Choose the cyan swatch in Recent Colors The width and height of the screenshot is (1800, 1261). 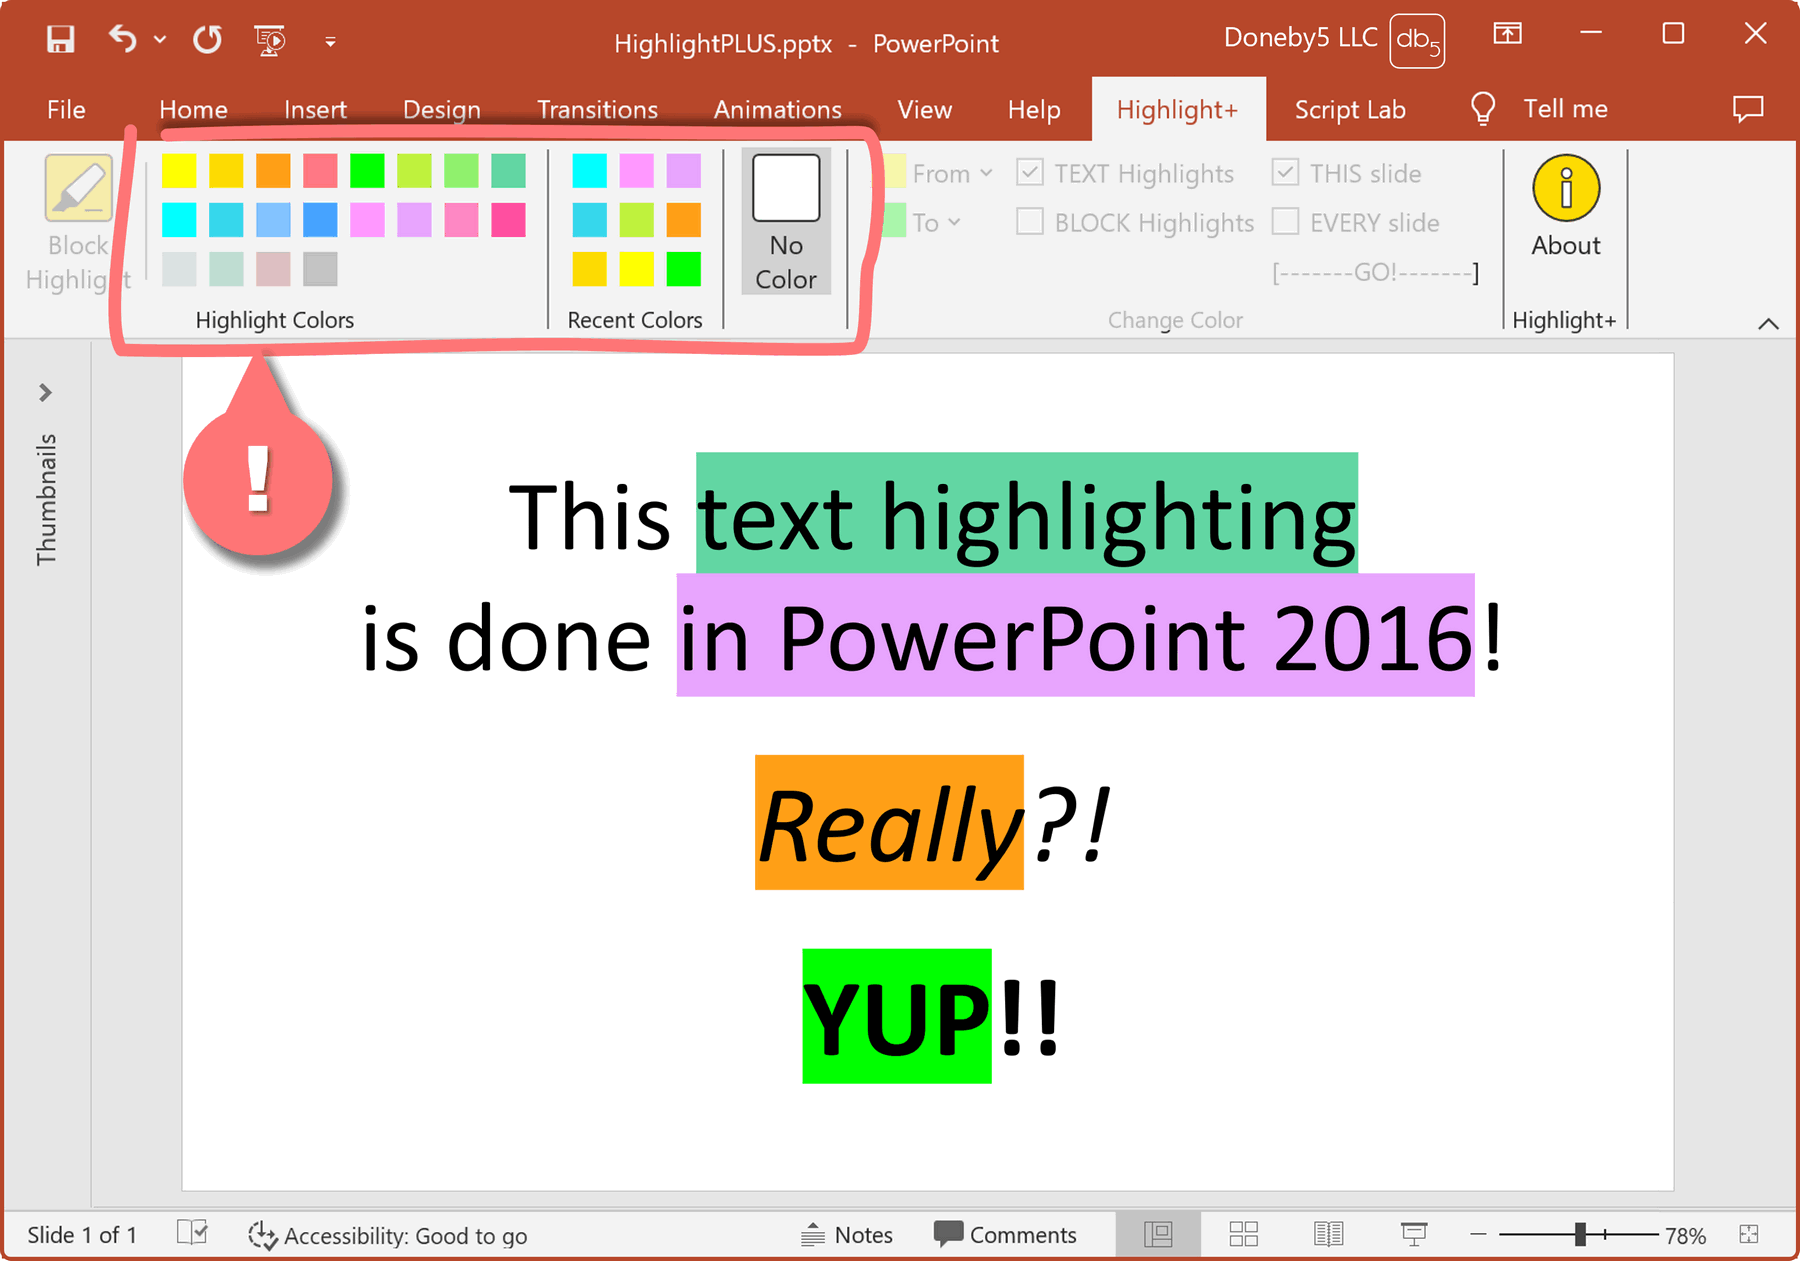coord(589,171)
